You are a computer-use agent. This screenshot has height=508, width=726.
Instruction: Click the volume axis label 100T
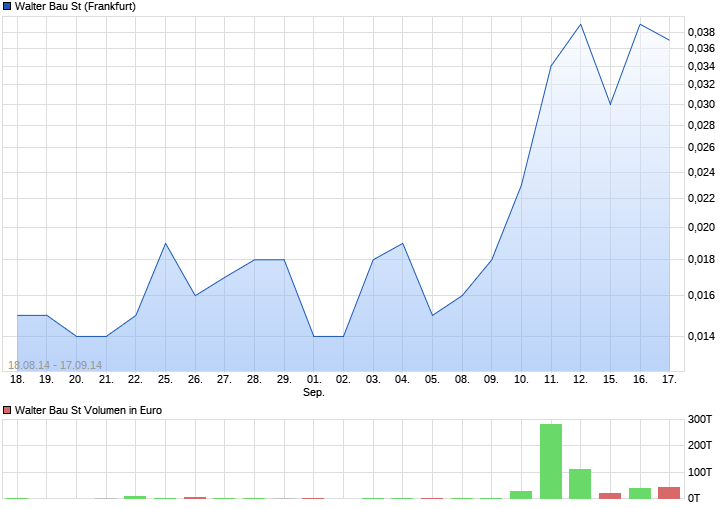pos(700,472)
